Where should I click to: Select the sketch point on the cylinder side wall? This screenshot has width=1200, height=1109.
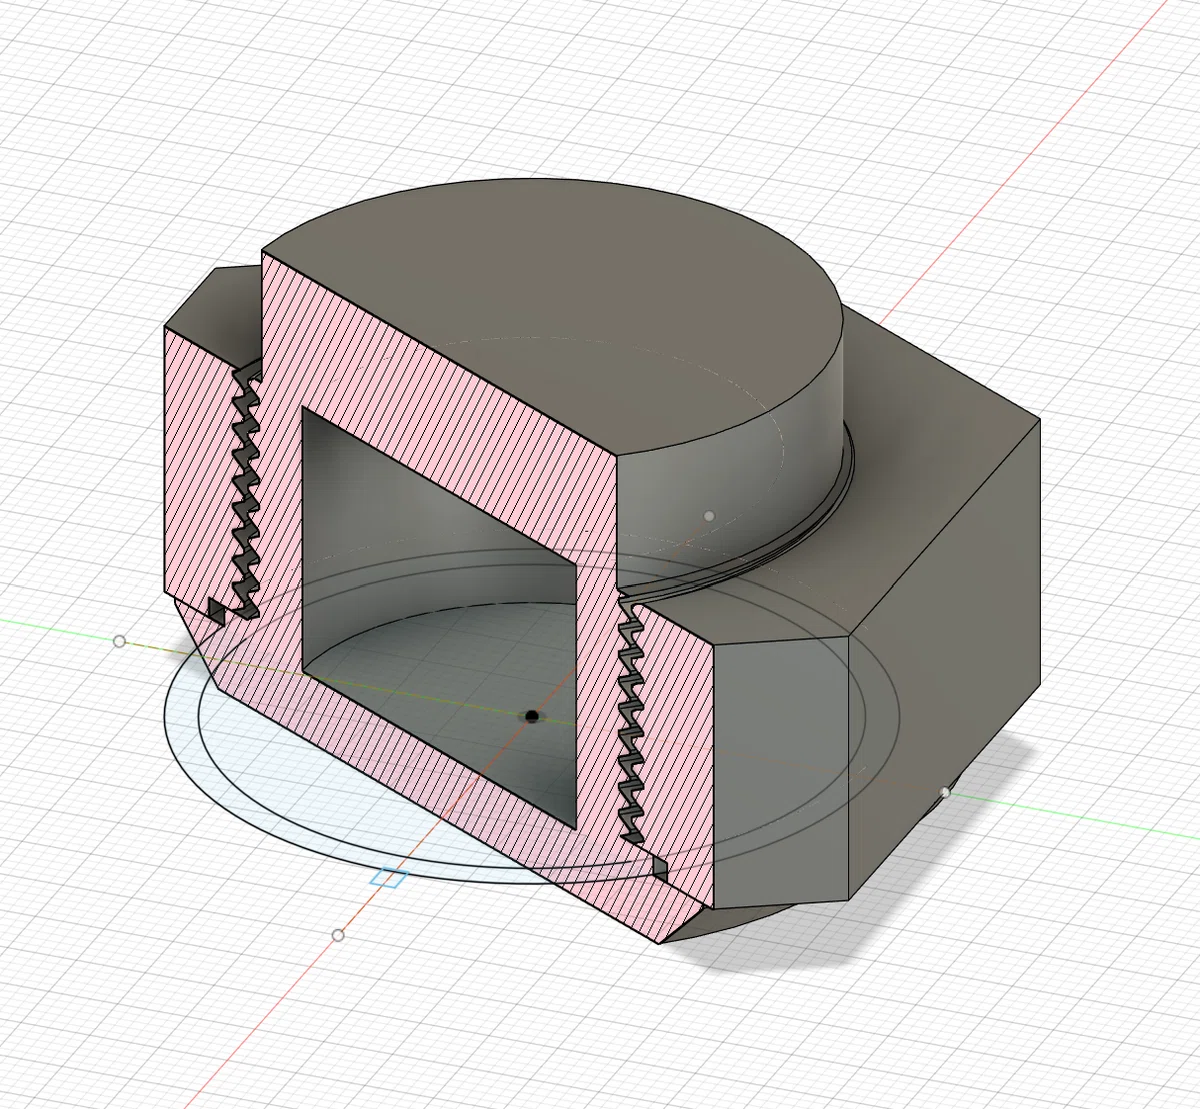[709, 516]
